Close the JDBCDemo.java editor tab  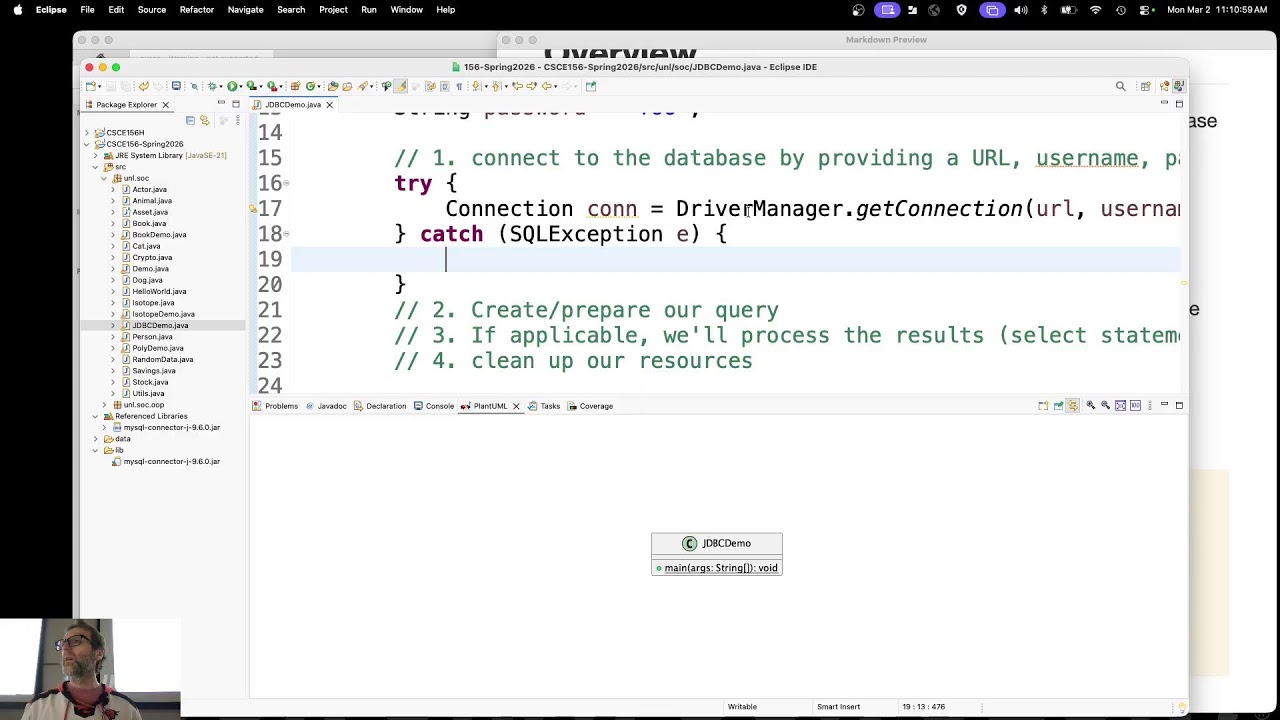(329, 105)
